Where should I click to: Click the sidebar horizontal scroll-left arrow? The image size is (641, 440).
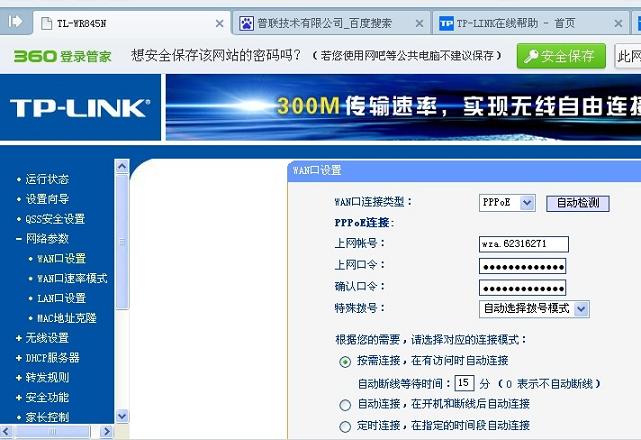click(6, 431)
